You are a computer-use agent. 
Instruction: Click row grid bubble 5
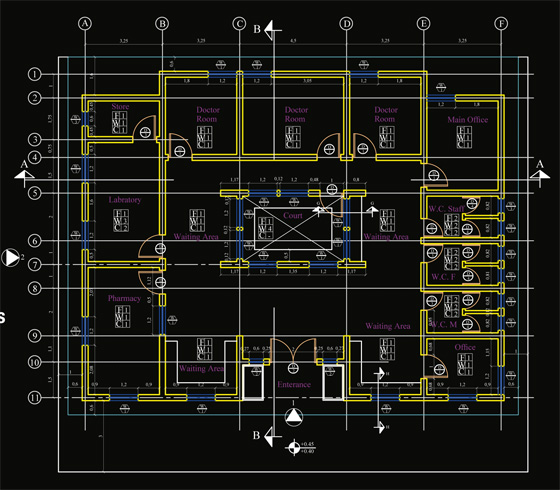tap(35, 193)
